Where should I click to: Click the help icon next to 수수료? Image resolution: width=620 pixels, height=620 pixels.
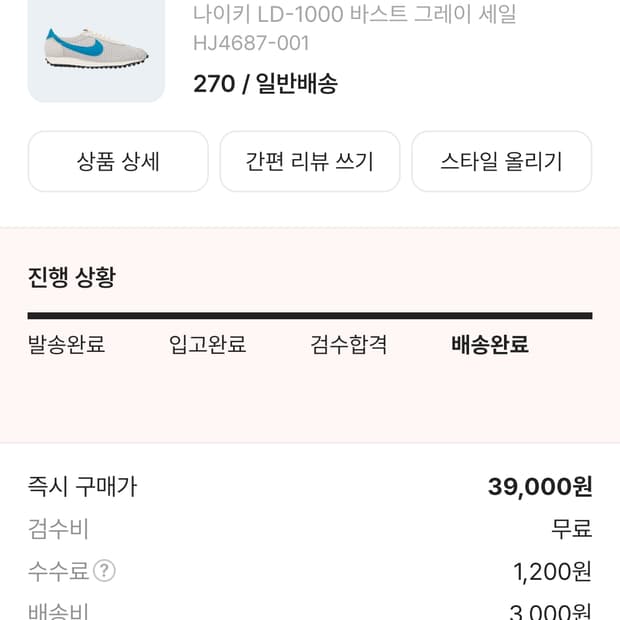(x=104, y=571)
